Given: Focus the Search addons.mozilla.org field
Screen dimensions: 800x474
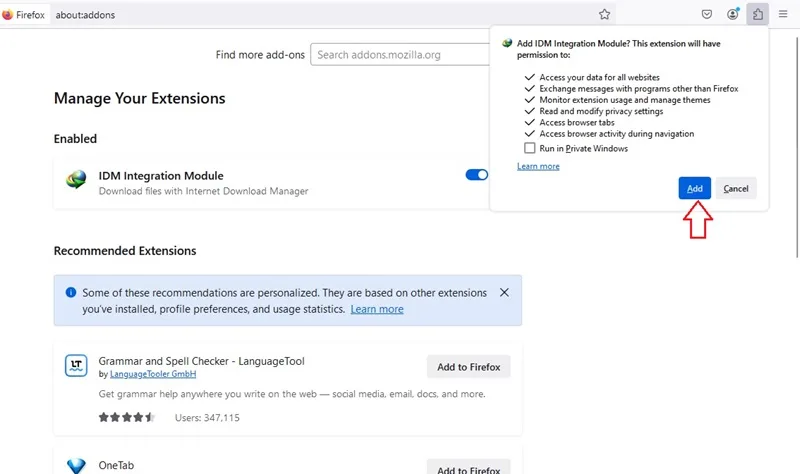Looking at the screenshot, I should click(x=401, y=55).
